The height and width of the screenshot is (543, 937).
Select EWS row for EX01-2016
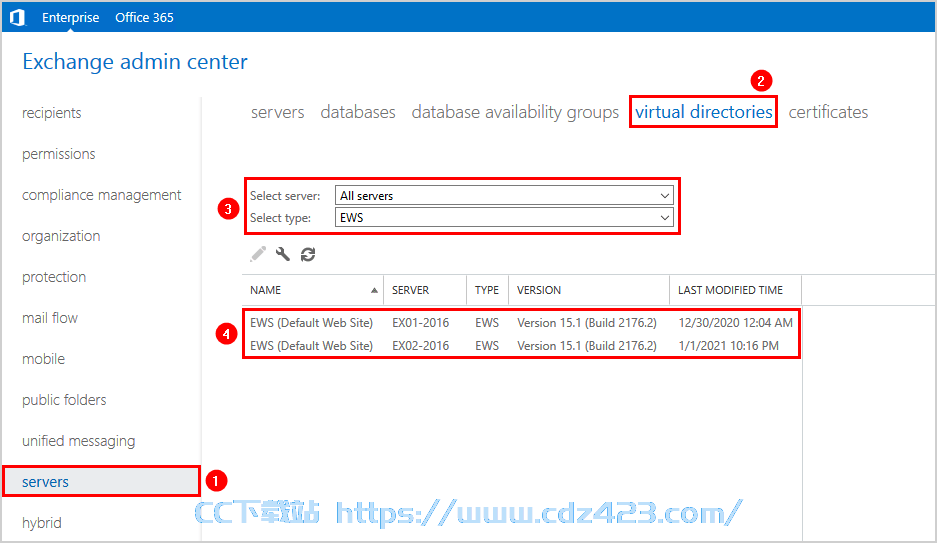[521, 323]
